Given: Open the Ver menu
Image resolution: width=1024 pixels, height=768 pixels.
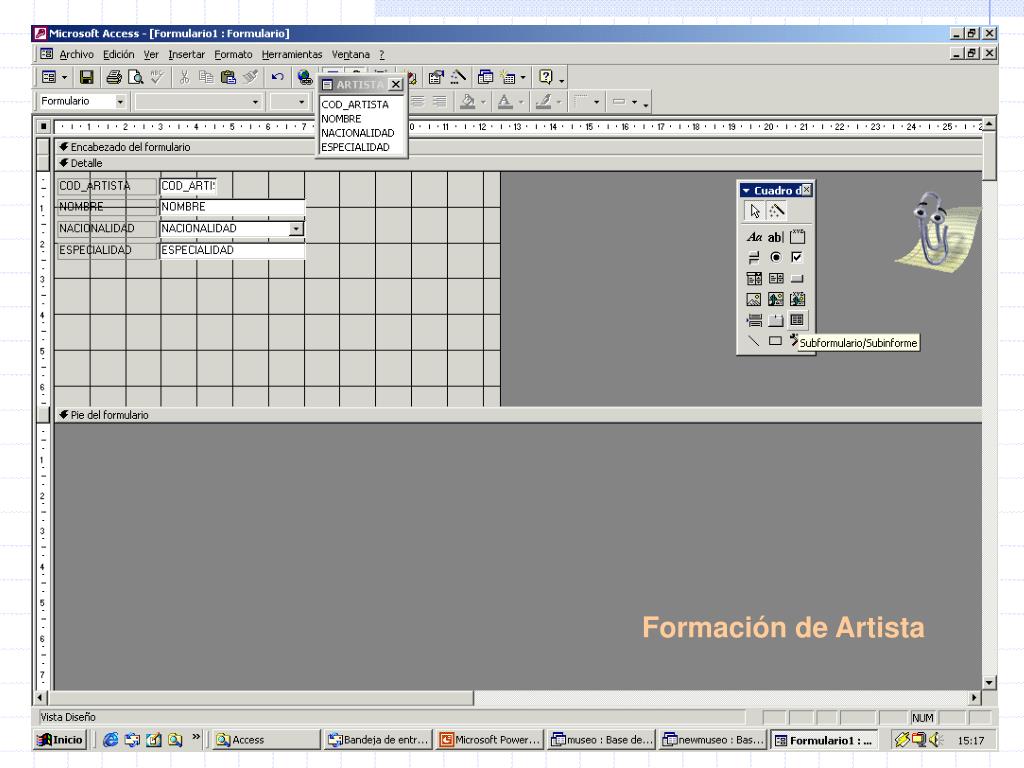Looking at the screenshot, I should point(151,54).
